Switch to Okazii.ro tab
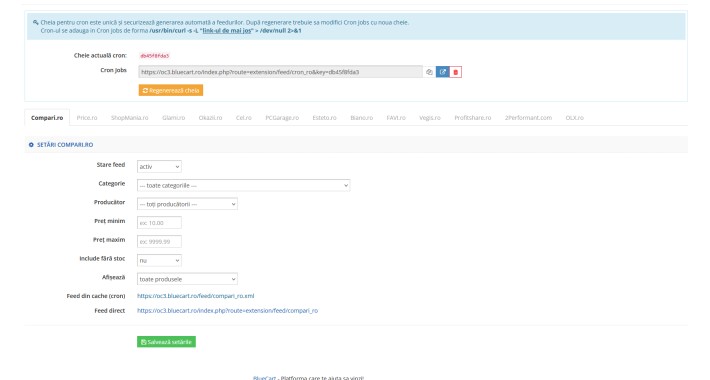This screenshot has width=710, height=380. tap(211, 118)
